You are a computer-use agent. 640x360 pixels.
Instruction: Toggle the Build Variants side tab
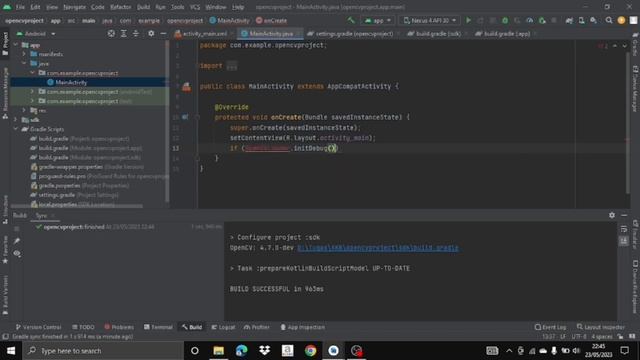pos(5,295)
